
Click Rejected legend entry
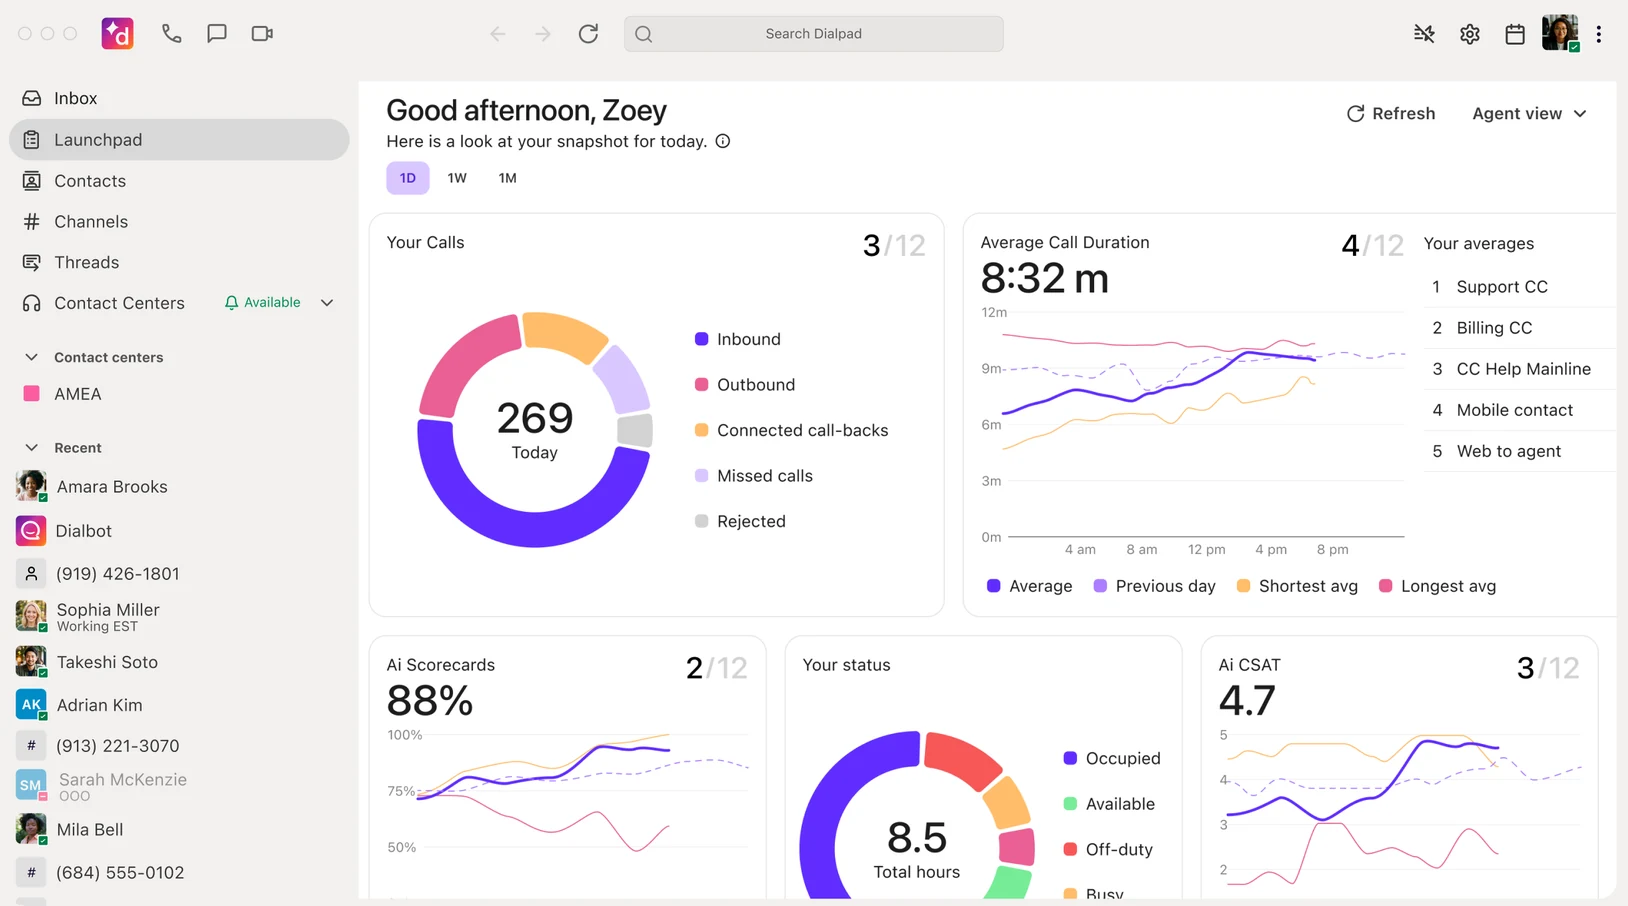pyautogui.click(x=741, y=521)
